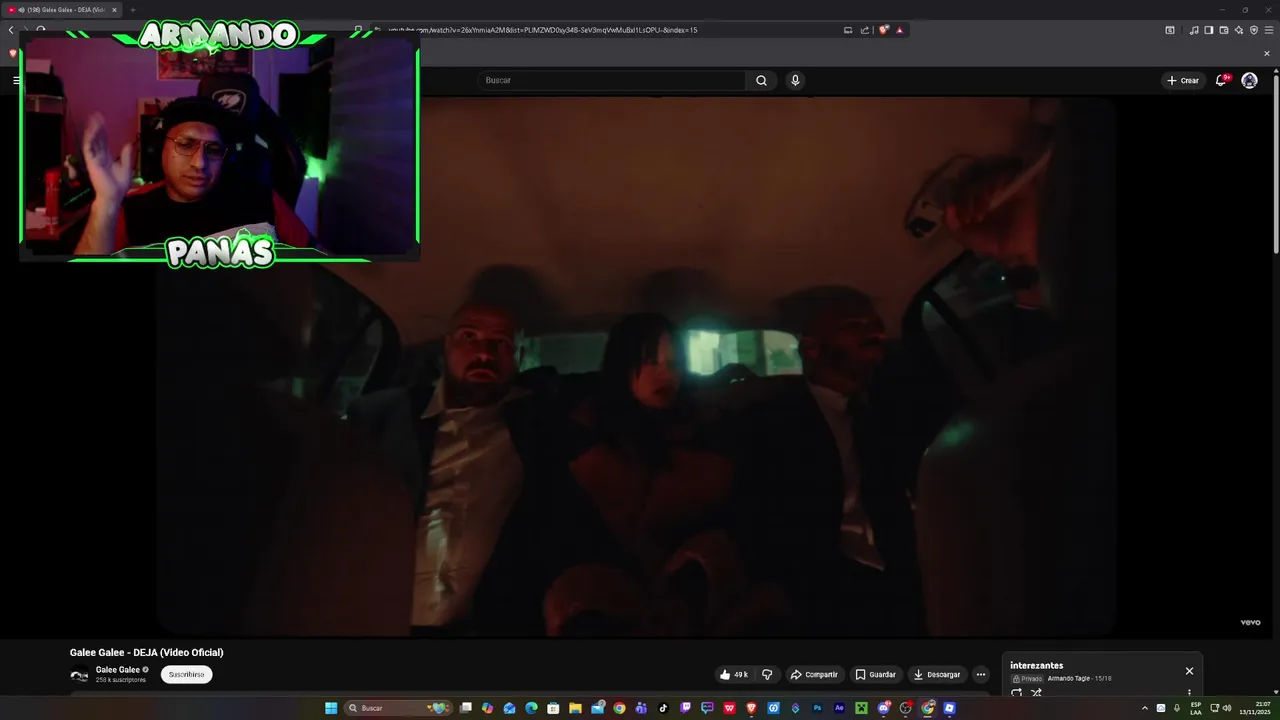Switch the ESP LAA keyboard language
The height and width of the screenshot is (720, 1280).
click(x=1196, y=708)
